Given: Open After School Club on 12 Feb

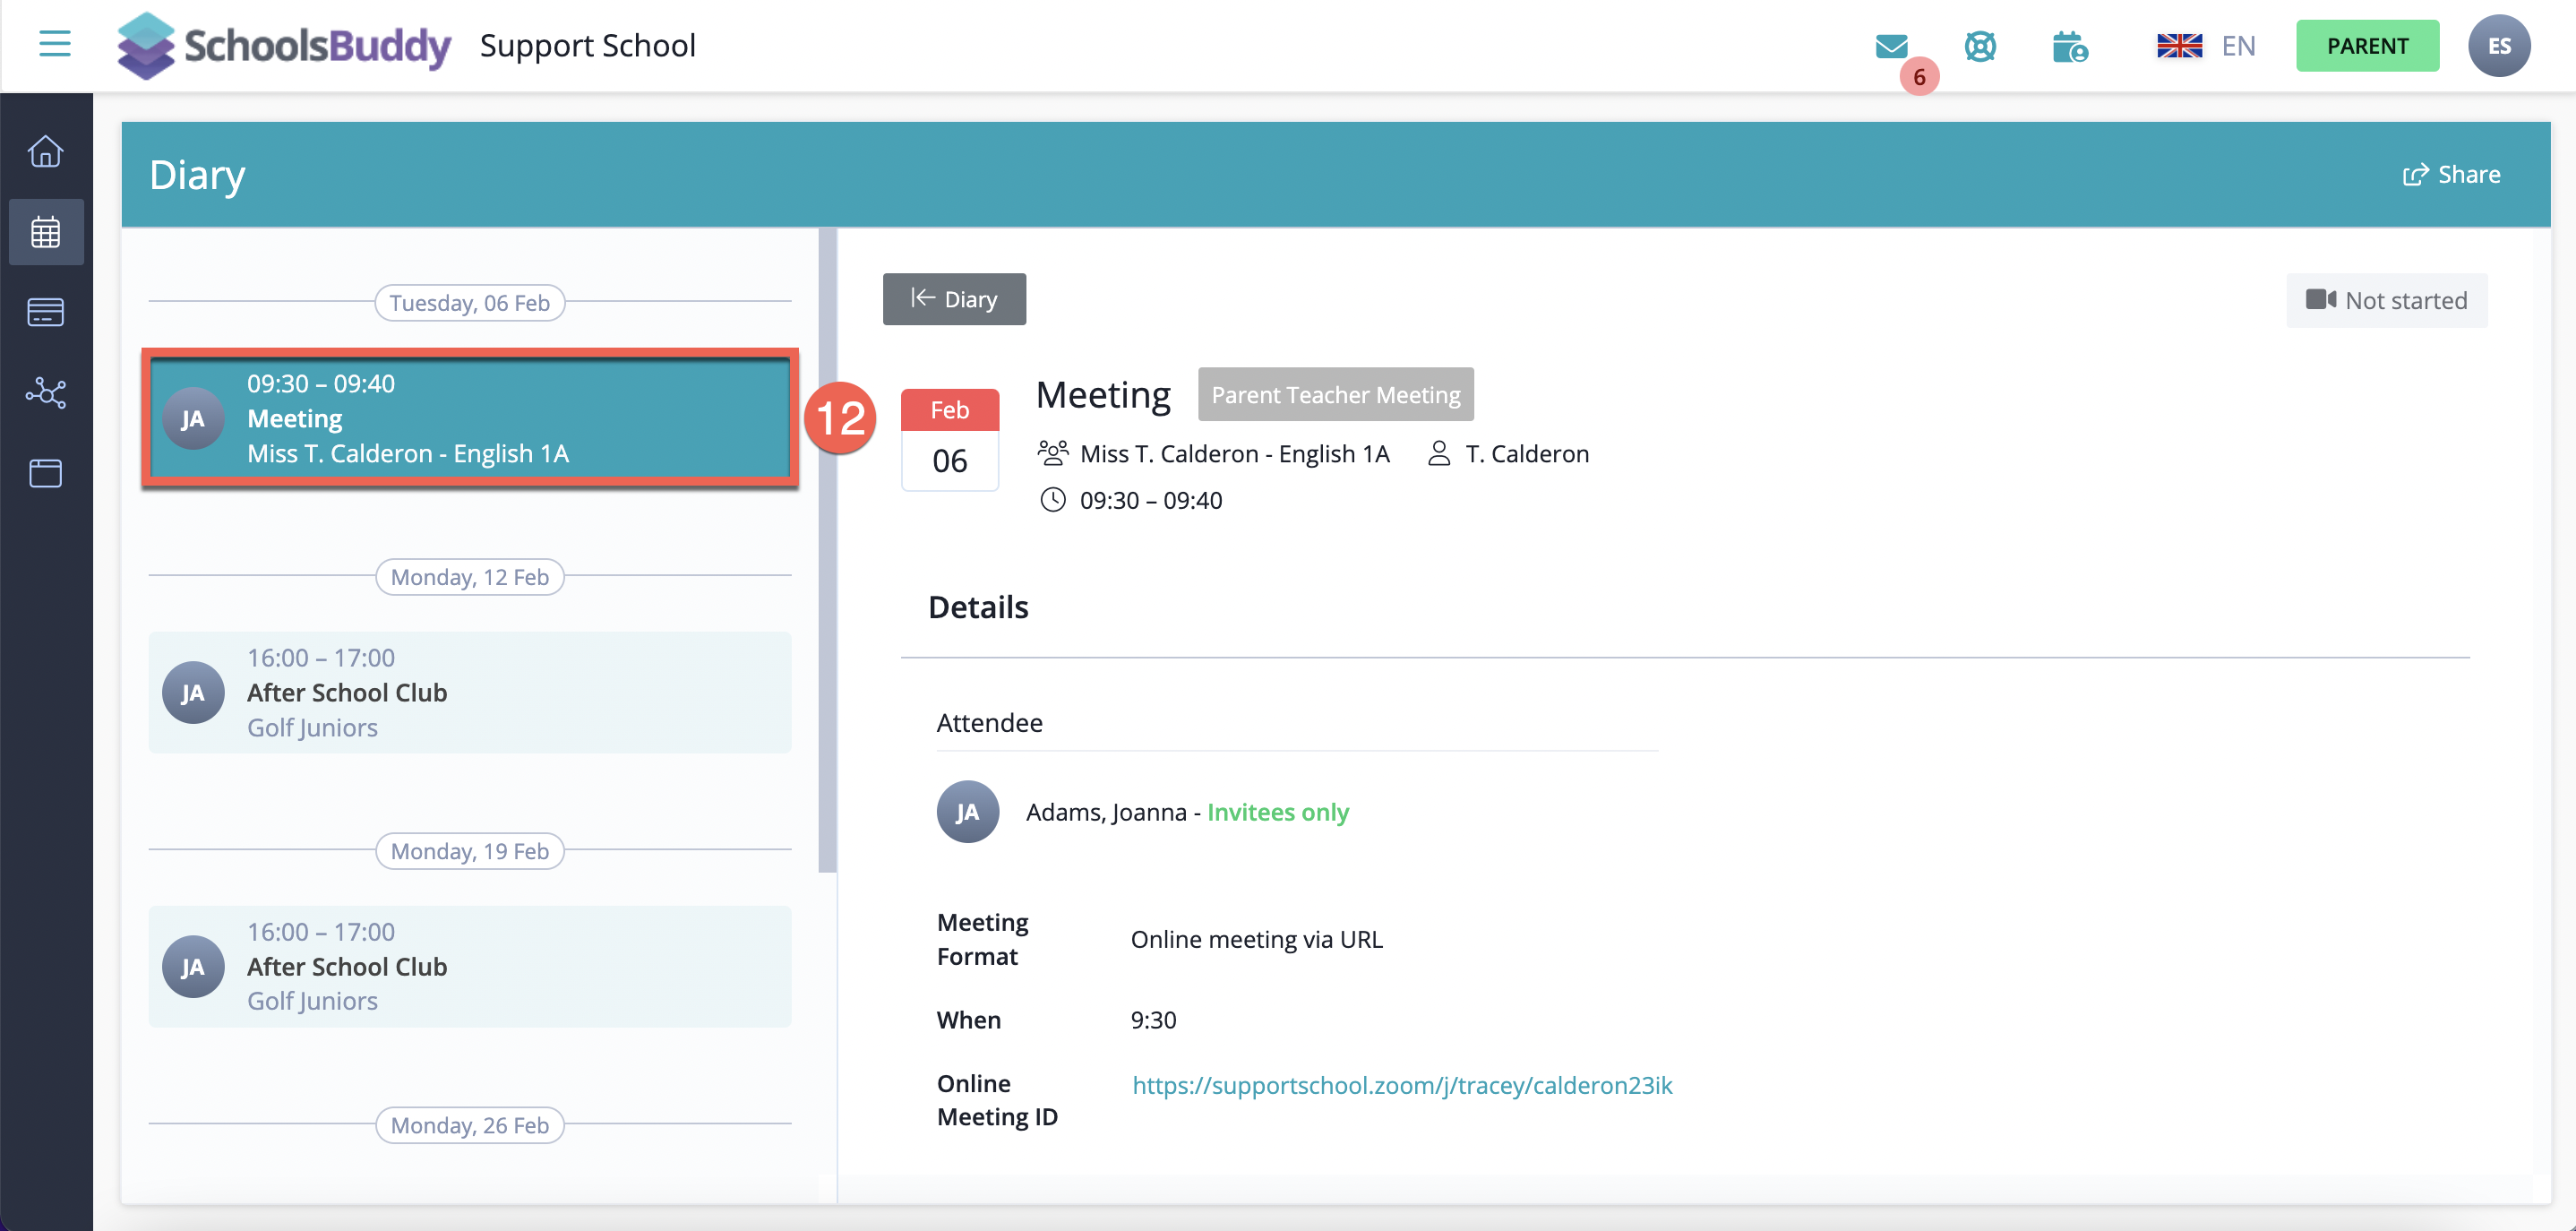Looking at the screenshot, I should (470, 692).
